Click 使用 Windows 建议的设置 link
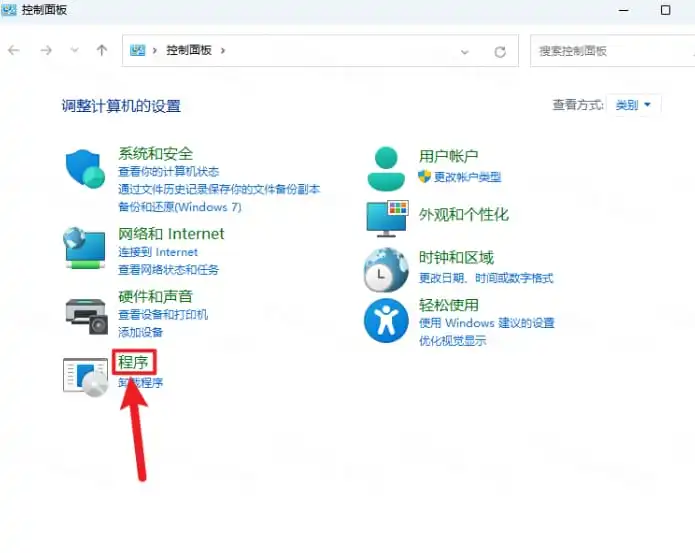695x553 pixels. (487, 323)
